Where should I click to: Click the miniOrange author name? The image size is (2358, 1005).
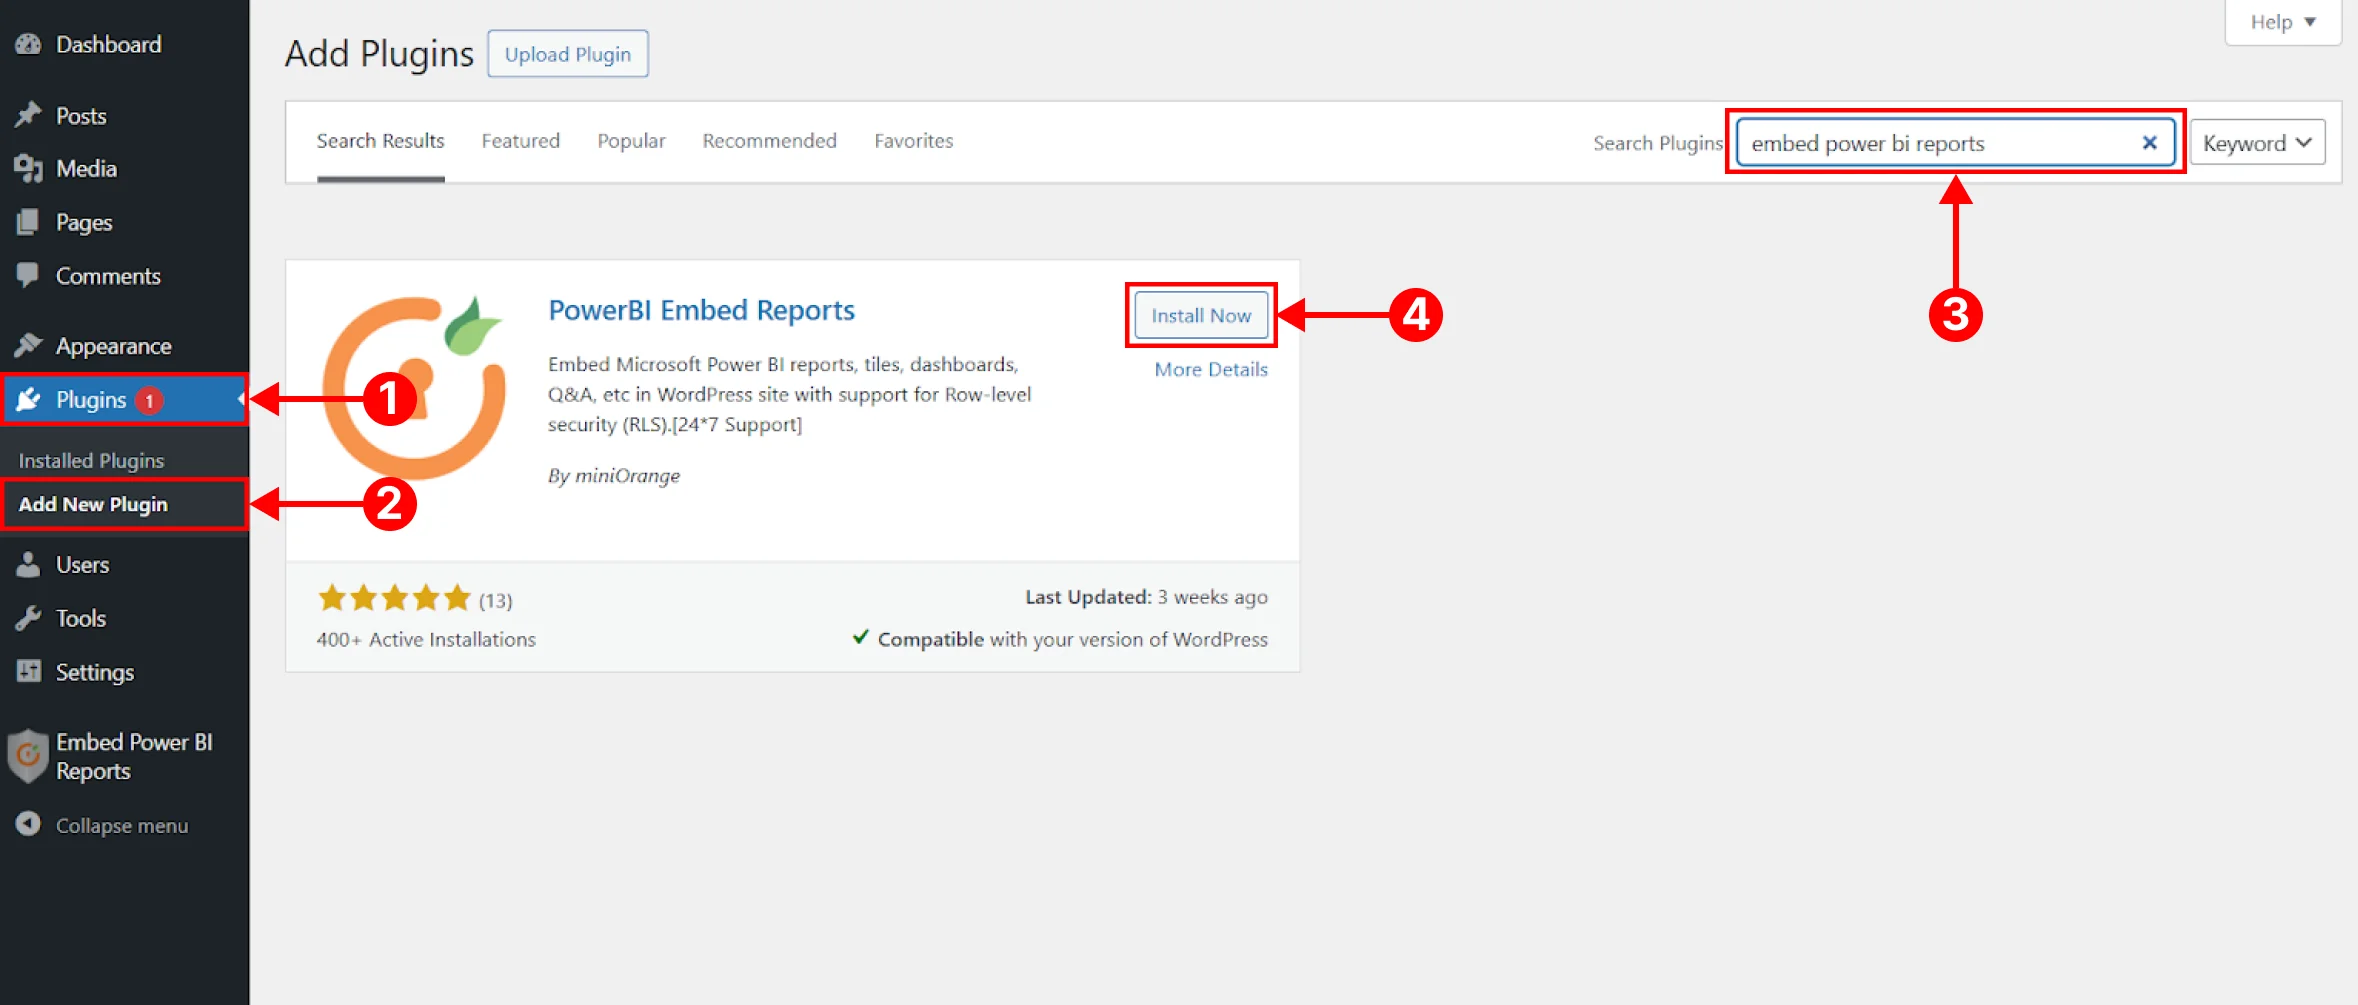point(627,475)
